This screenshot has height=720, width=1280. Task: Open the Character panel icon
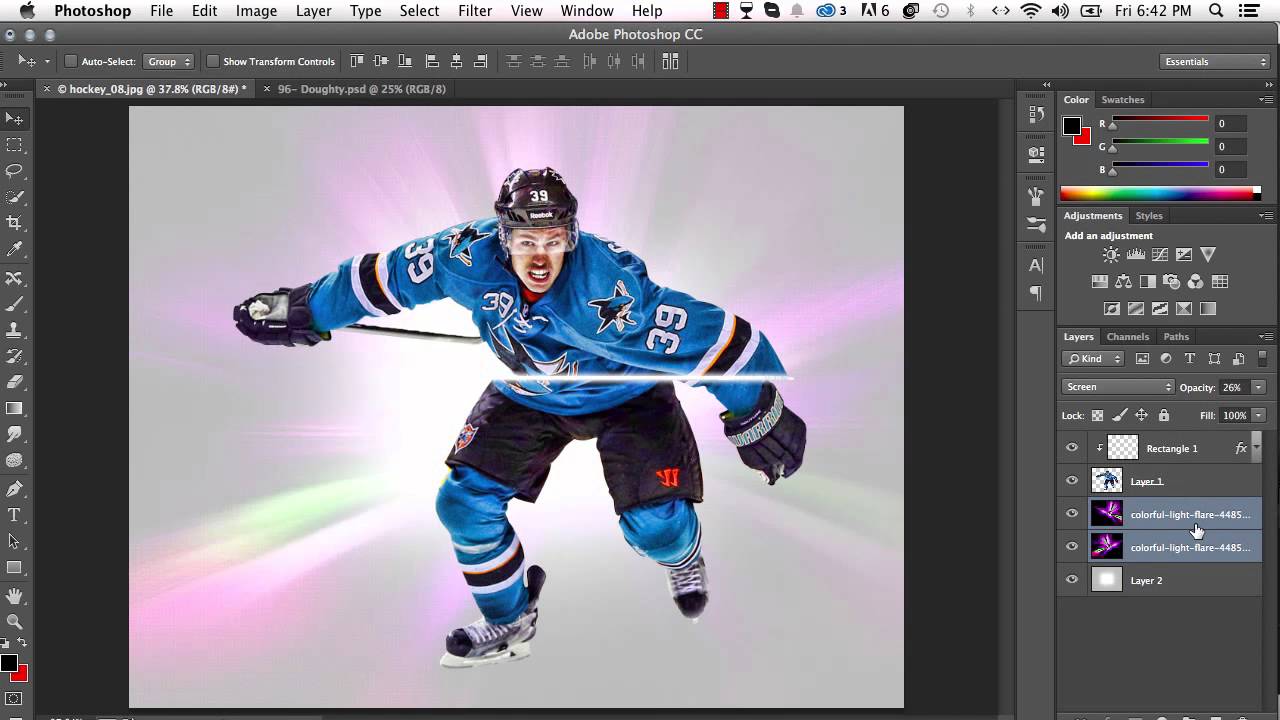pos(1036,266)
